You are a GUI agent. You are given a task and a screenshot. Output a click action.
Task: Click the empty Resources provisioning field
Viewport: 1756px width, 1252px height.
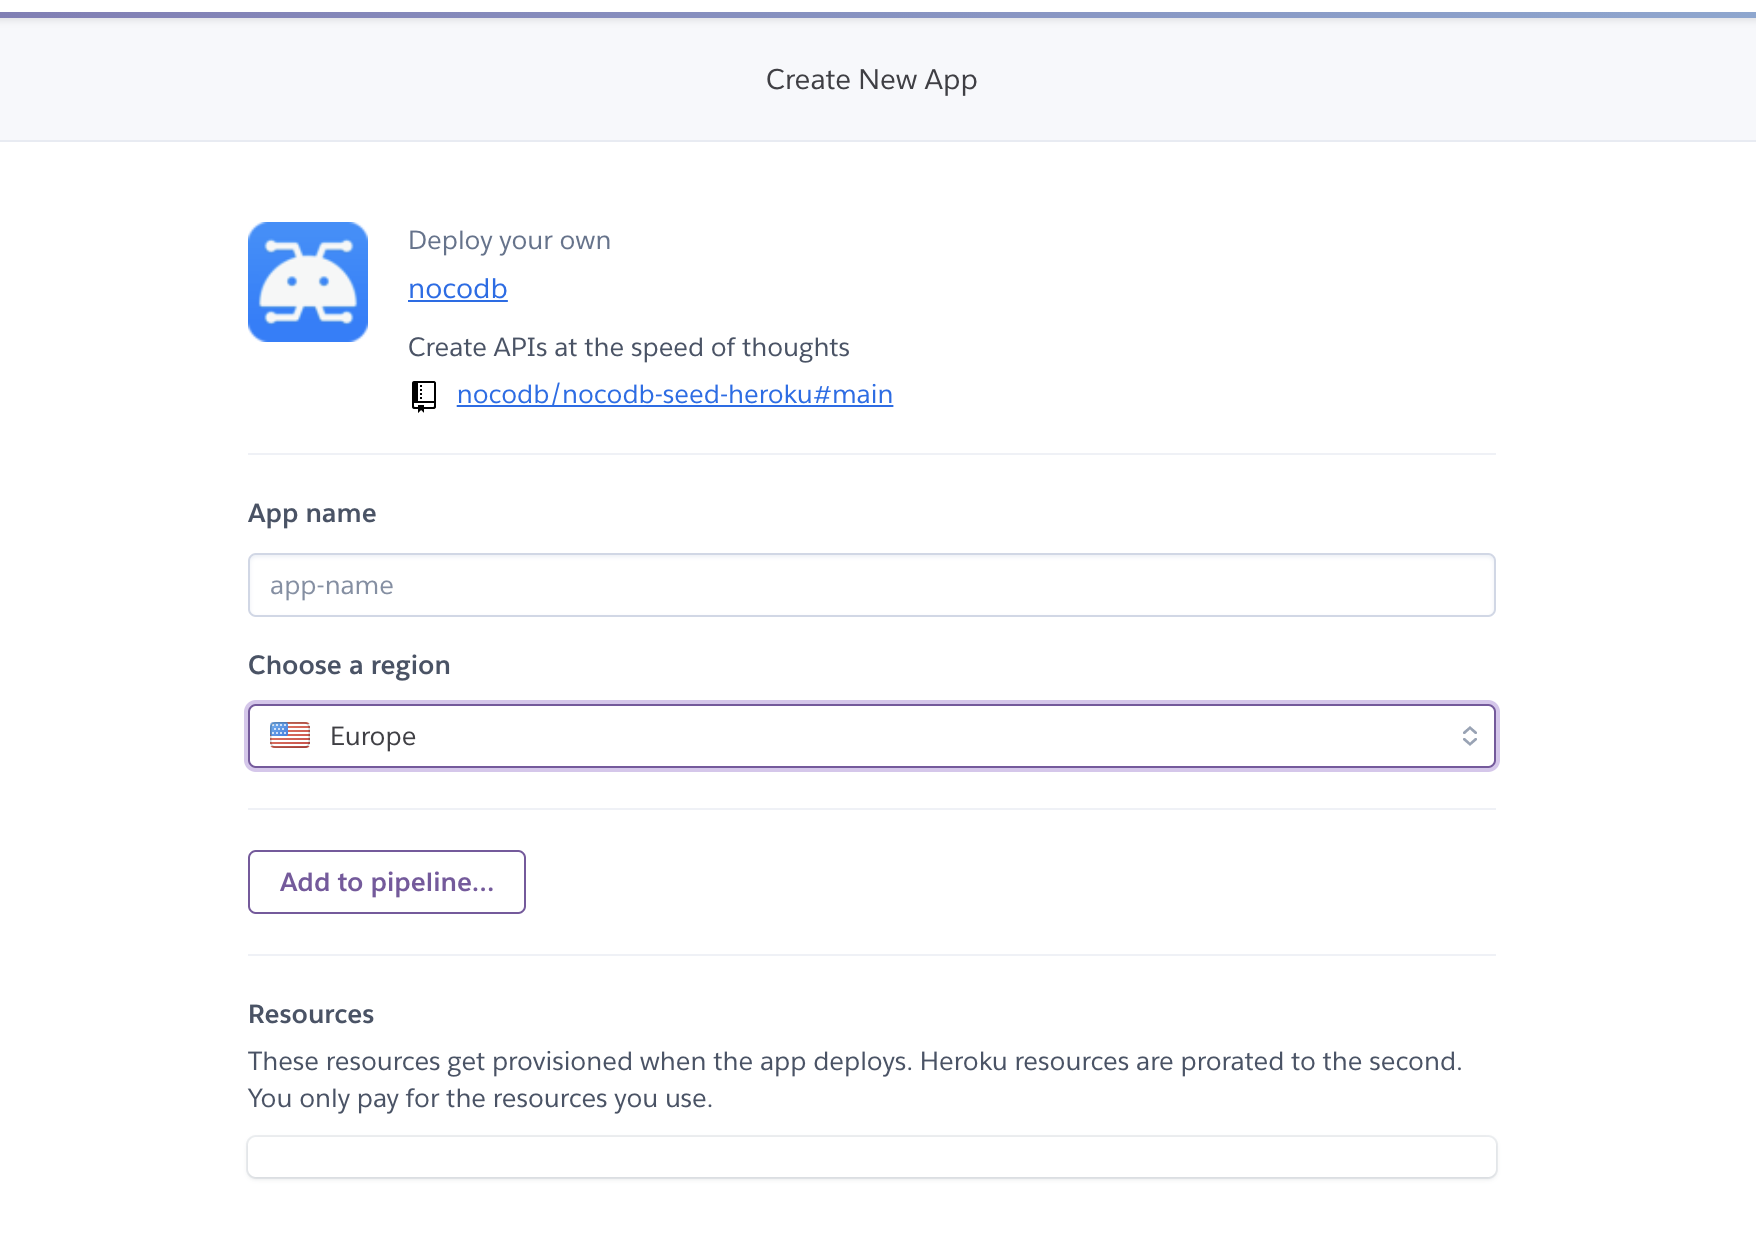(872, 1156)
